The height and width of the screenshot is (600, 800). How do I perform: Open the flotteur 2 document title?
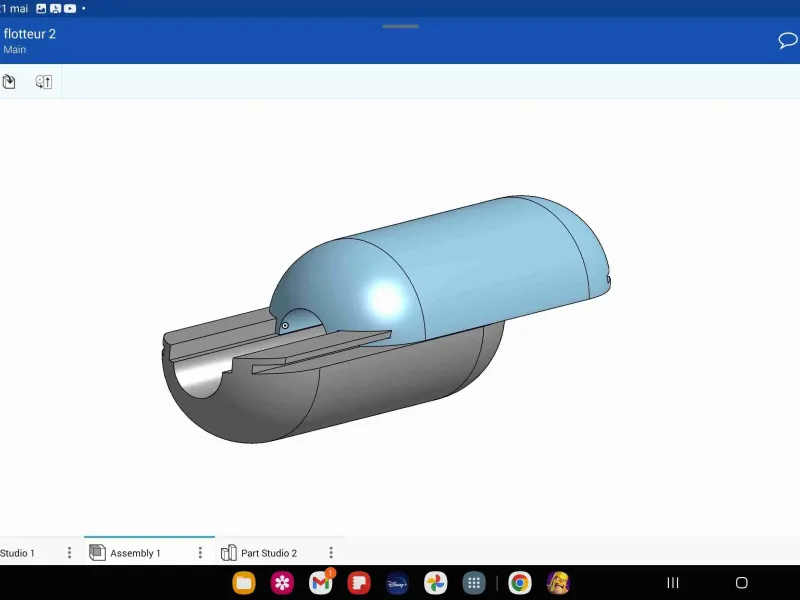coord(30,34)
